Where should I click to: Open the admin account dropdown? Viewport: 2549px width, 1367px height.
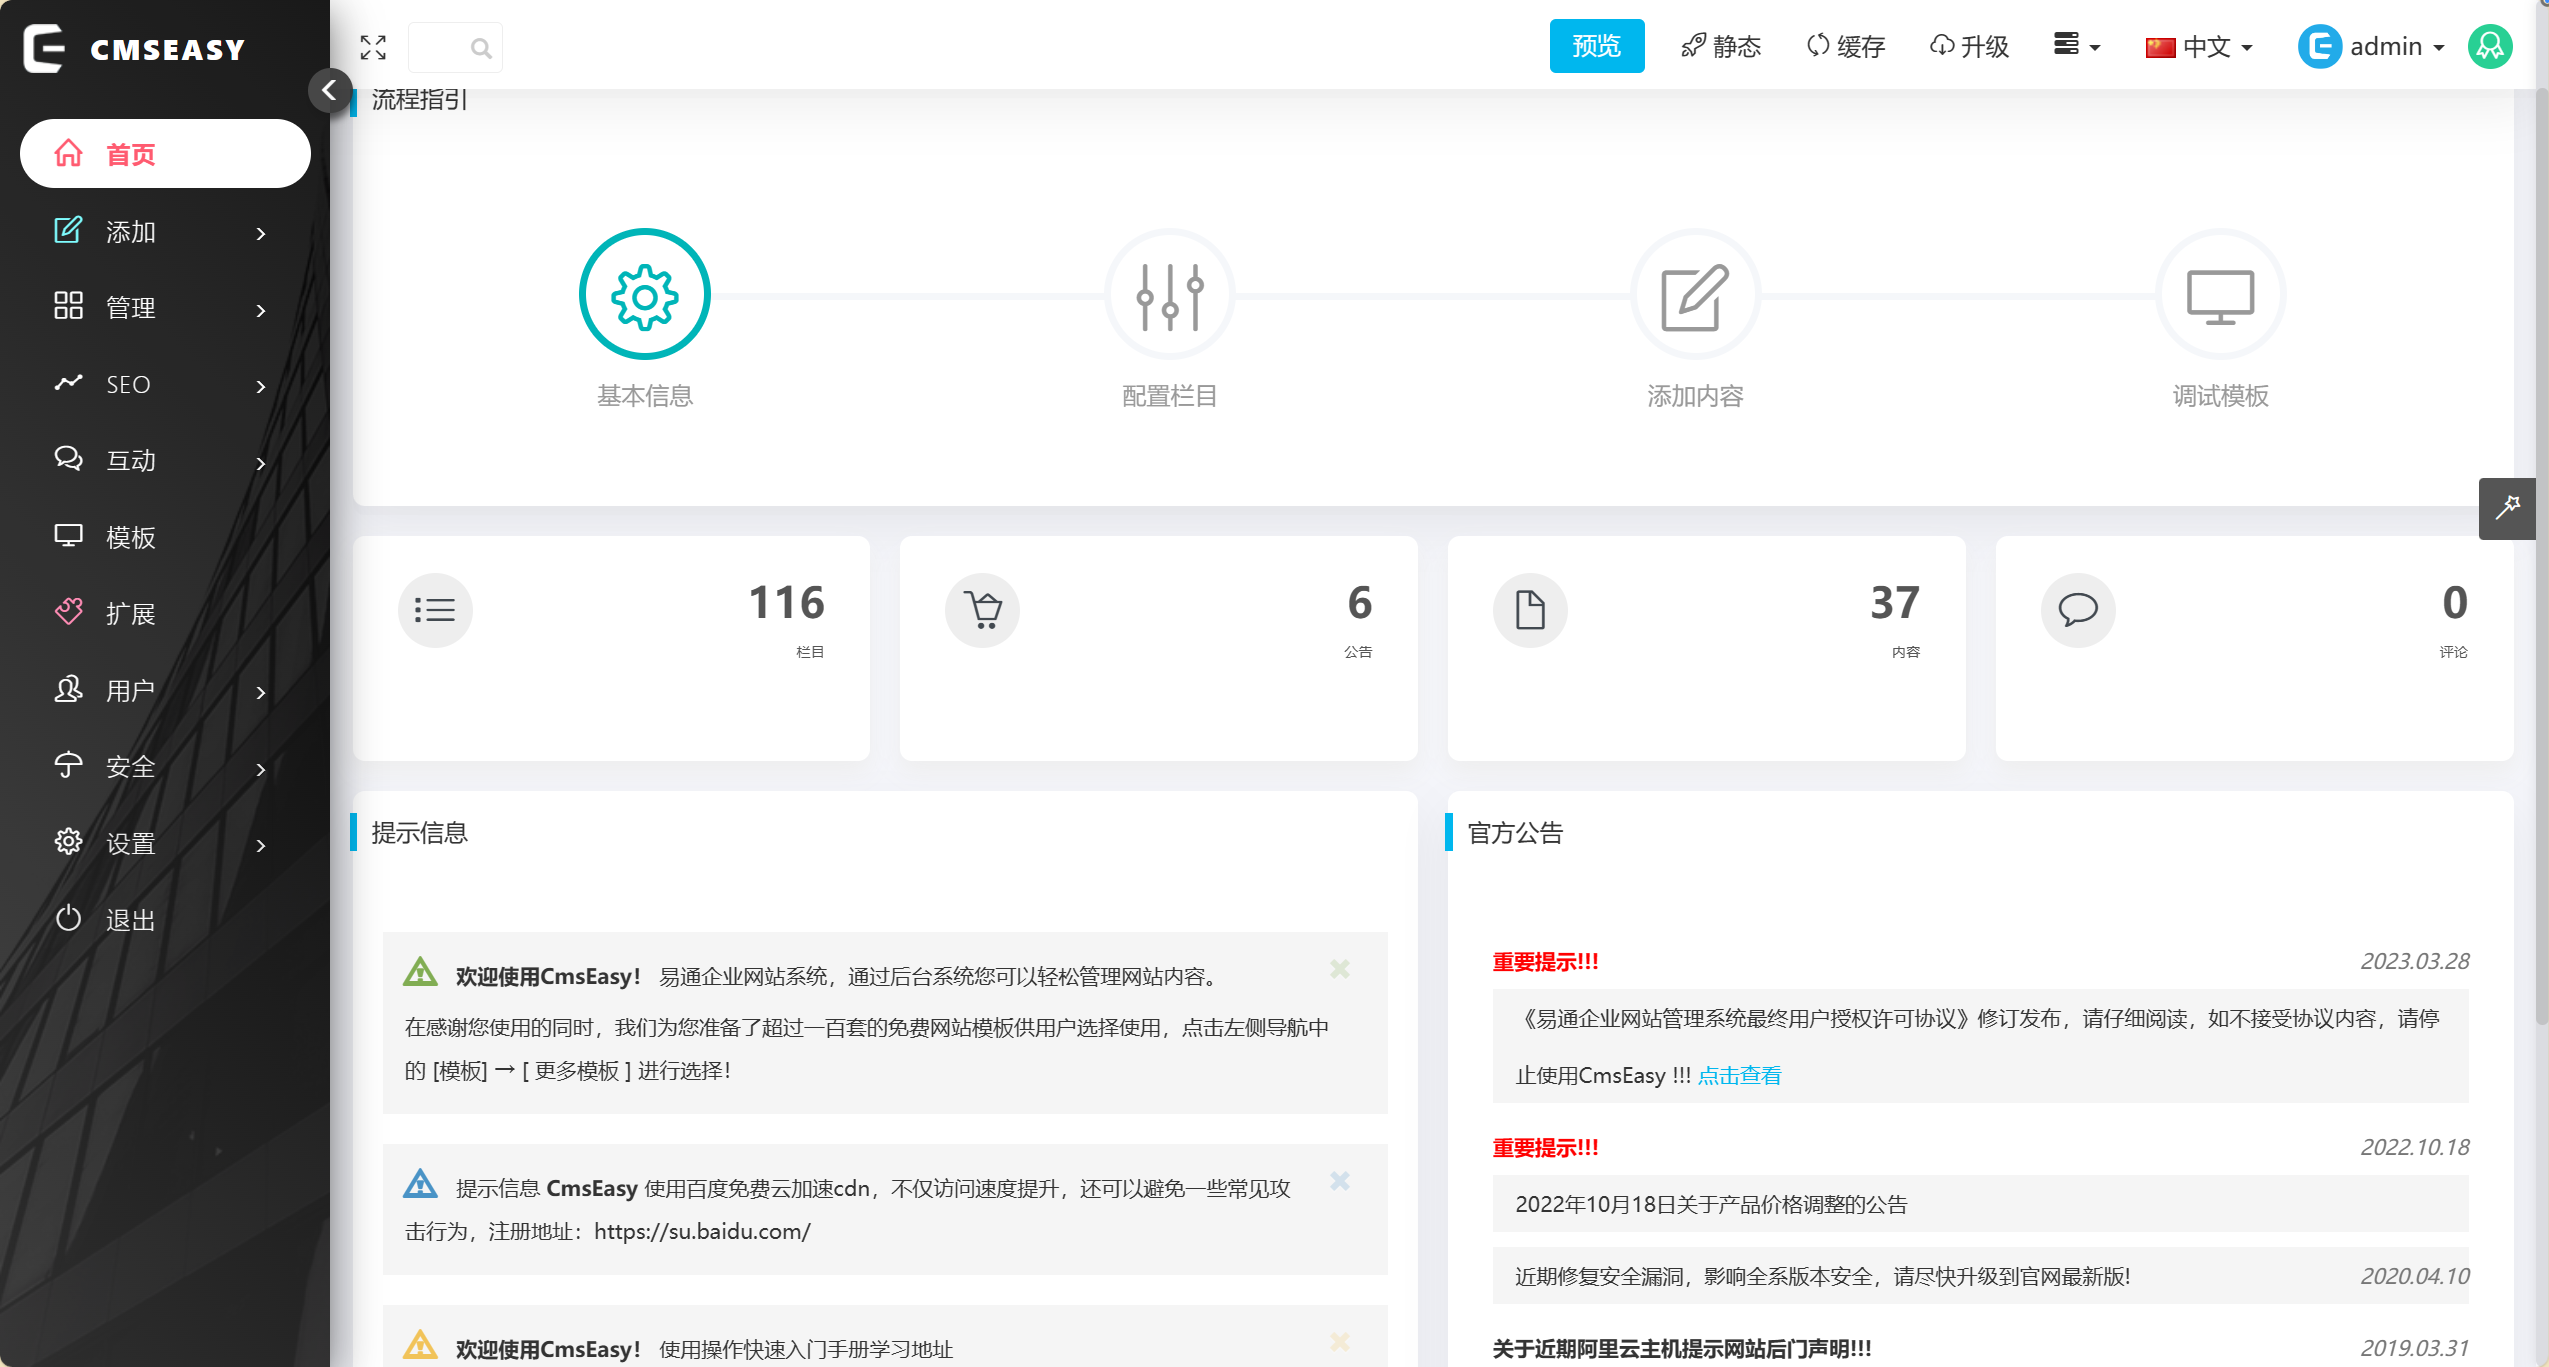pos(2372,46)
